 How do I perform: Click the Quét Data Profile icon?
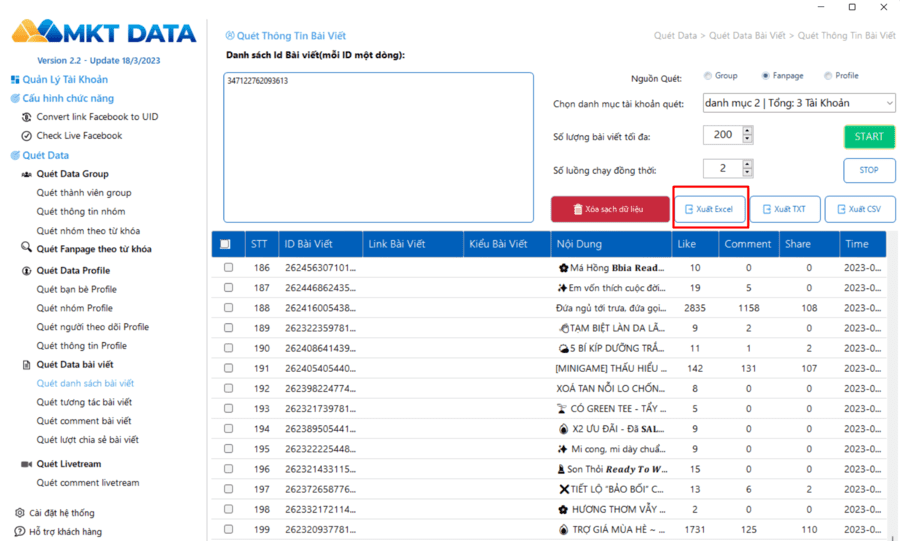26,271
